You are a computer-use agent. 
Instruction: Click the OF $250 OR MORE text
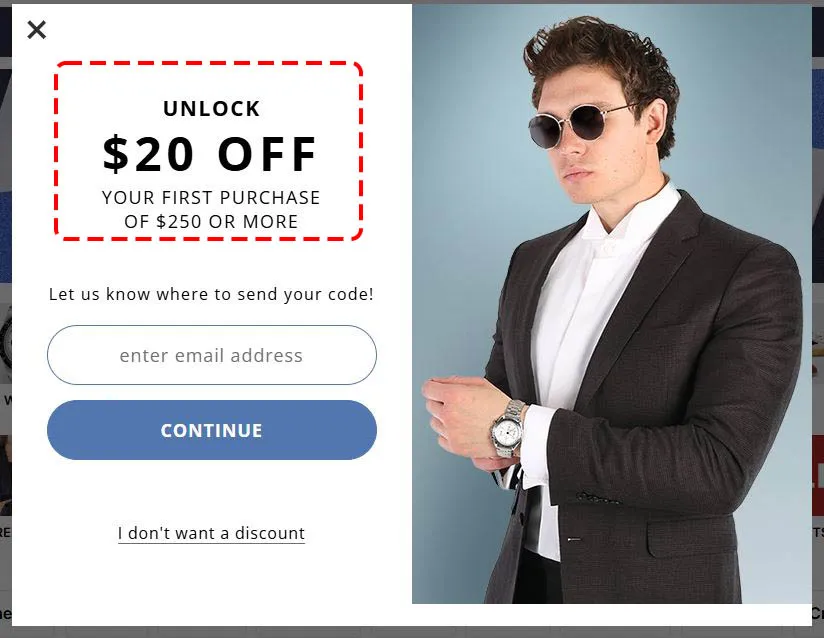point(211,222)
